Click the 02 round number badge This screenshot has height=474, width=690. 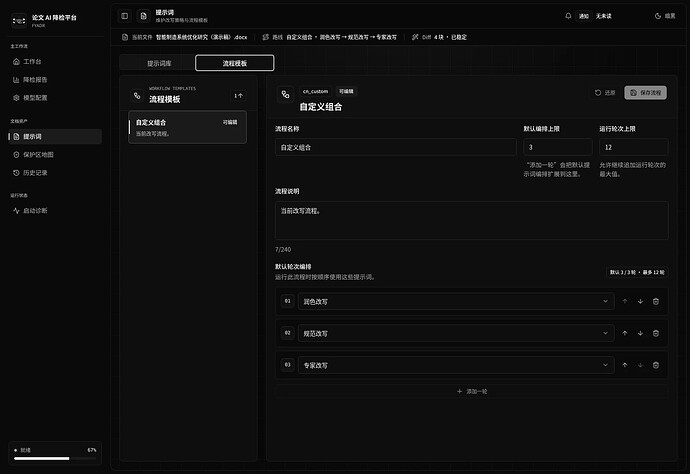pyautogui.click(x=287, y=333)
